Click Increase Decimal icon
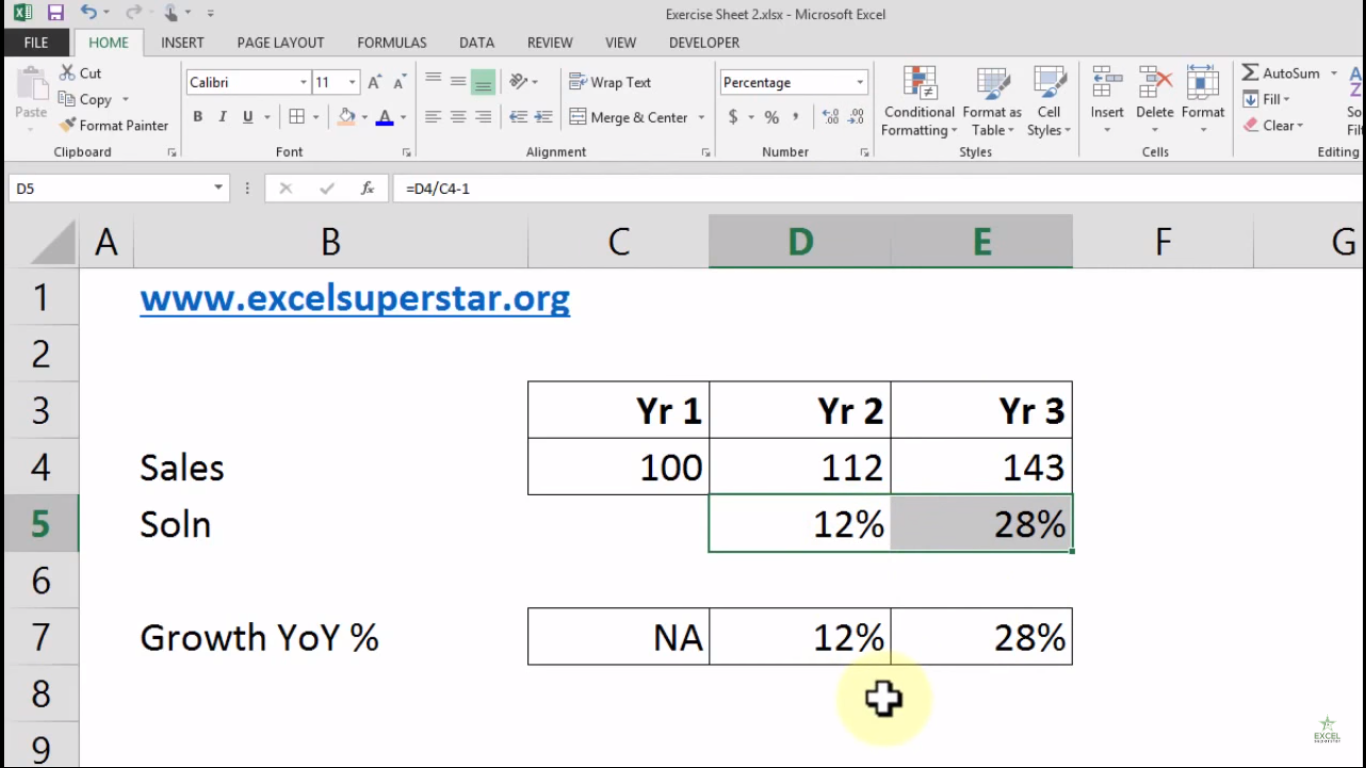Image resolution: width=1366 pixels, height=768 pixels. pos(830,117)
